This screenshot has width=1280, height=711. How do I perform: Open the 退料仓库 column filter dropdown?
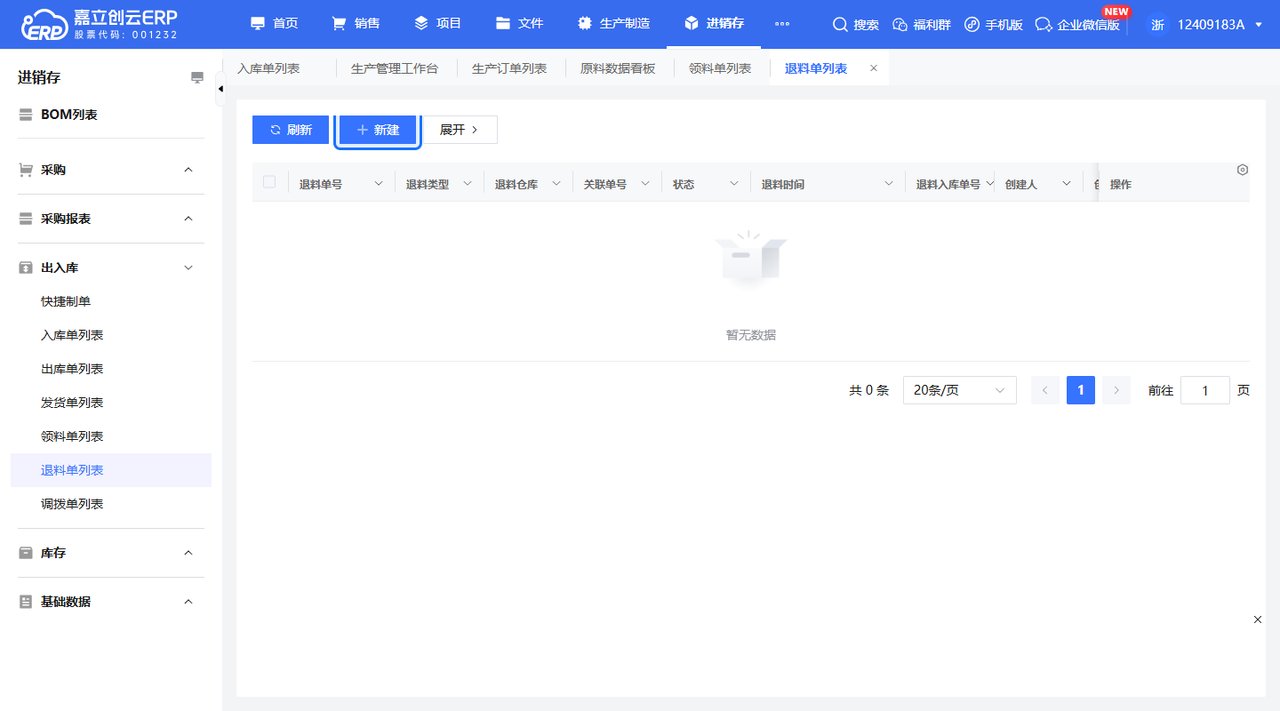tap(556, 184)
